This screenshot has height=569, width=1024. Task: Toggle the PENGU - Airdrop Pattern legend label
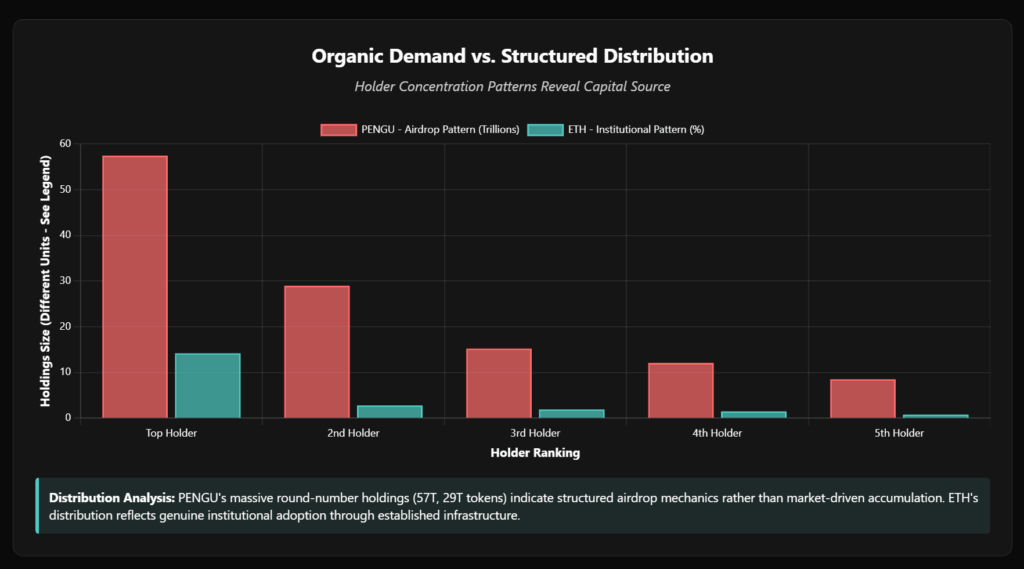click(x=438, y=129)
